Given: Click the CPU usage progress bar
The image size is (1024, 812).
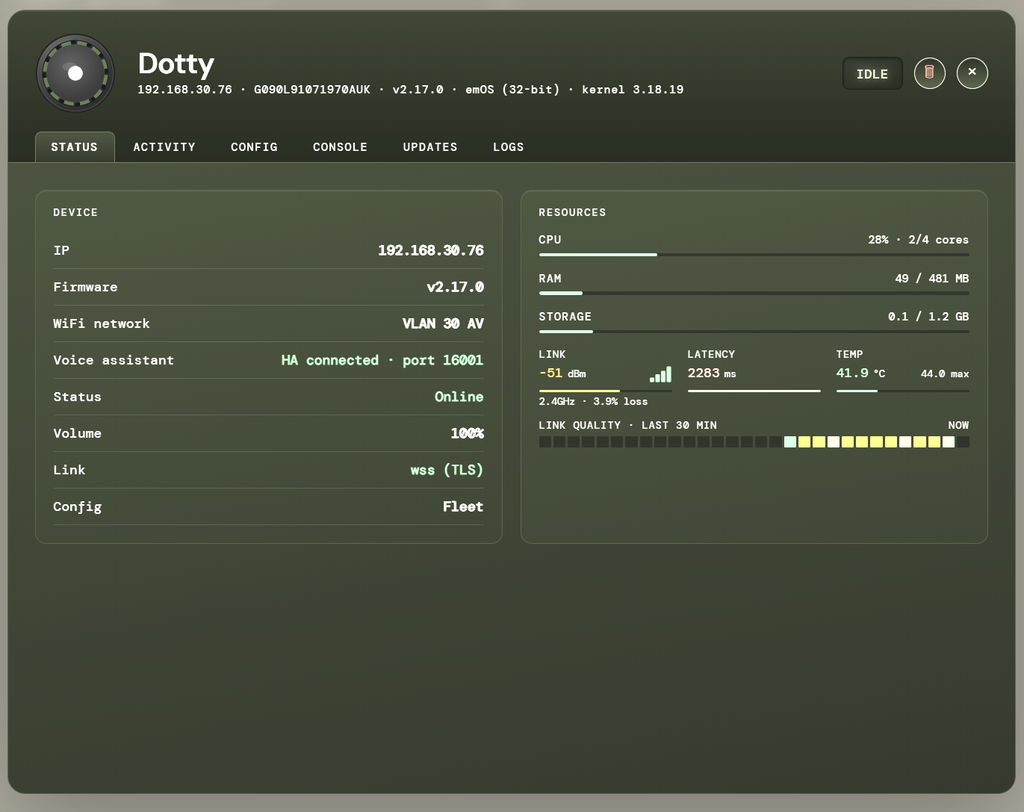Looking at the screenshot, I should click(x=754, y=255).
